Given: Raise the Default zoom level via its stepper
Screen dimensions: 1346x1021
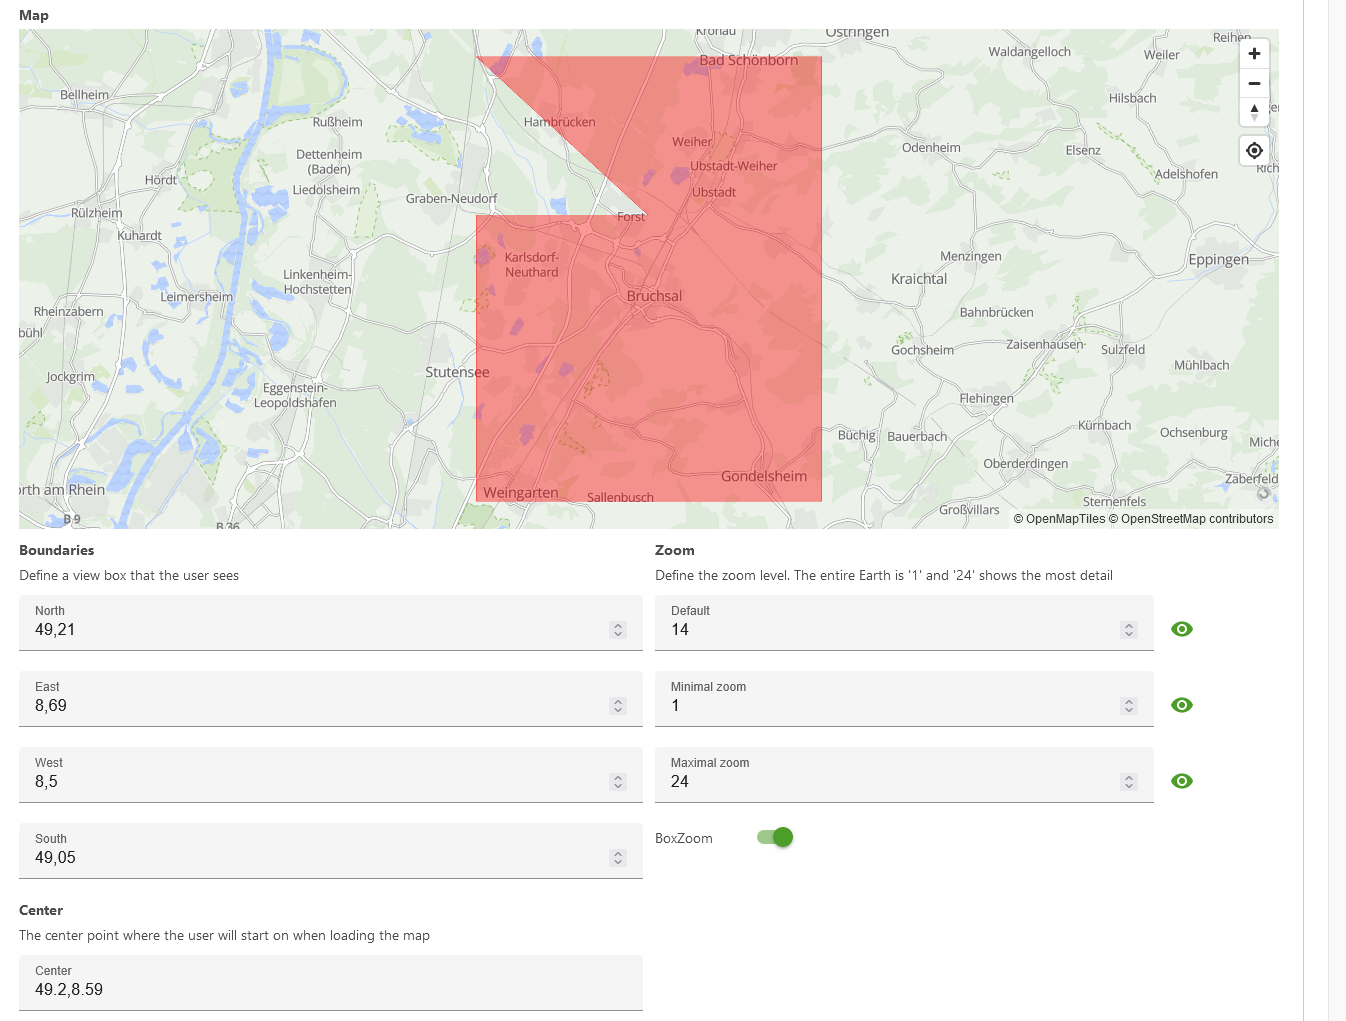Looking at the screenshot, I should (1129, 625).
